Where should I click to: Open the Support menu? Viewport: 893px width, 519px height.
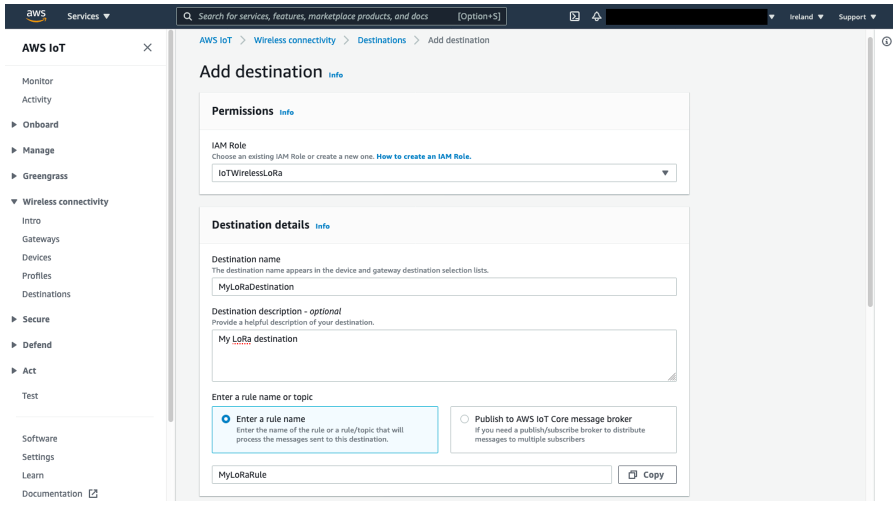(x=857, y=17)
